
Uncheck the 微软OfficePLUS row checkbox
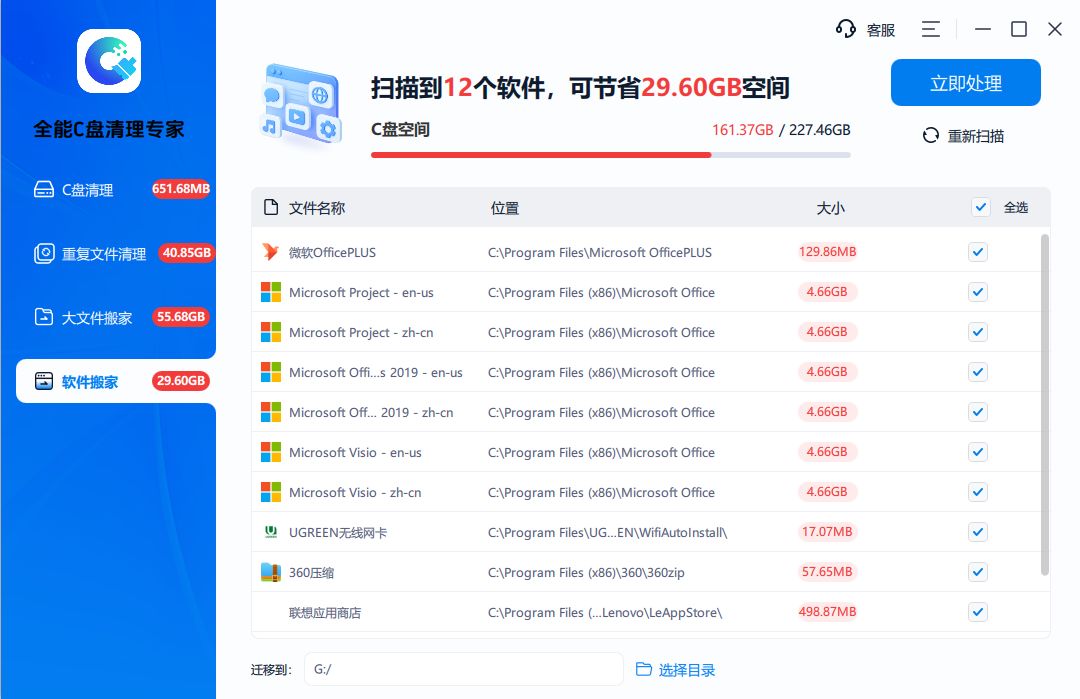tap(977, 252)
